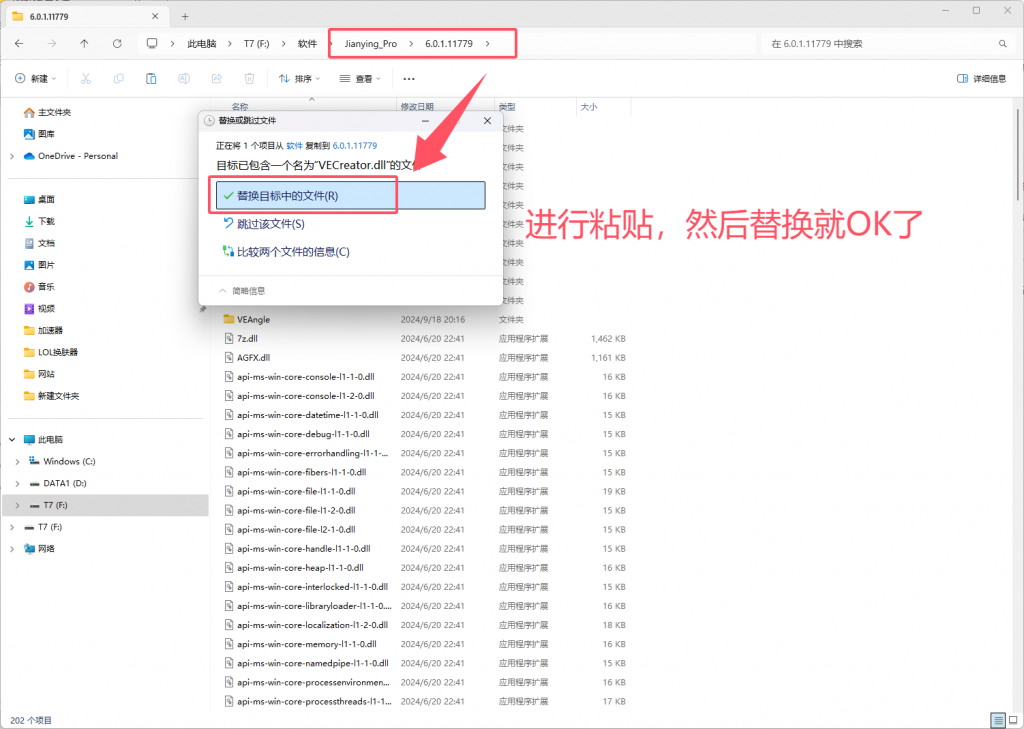Click the 软件 source link in dialog
The image size is (1024, 729).
(295, 146)
